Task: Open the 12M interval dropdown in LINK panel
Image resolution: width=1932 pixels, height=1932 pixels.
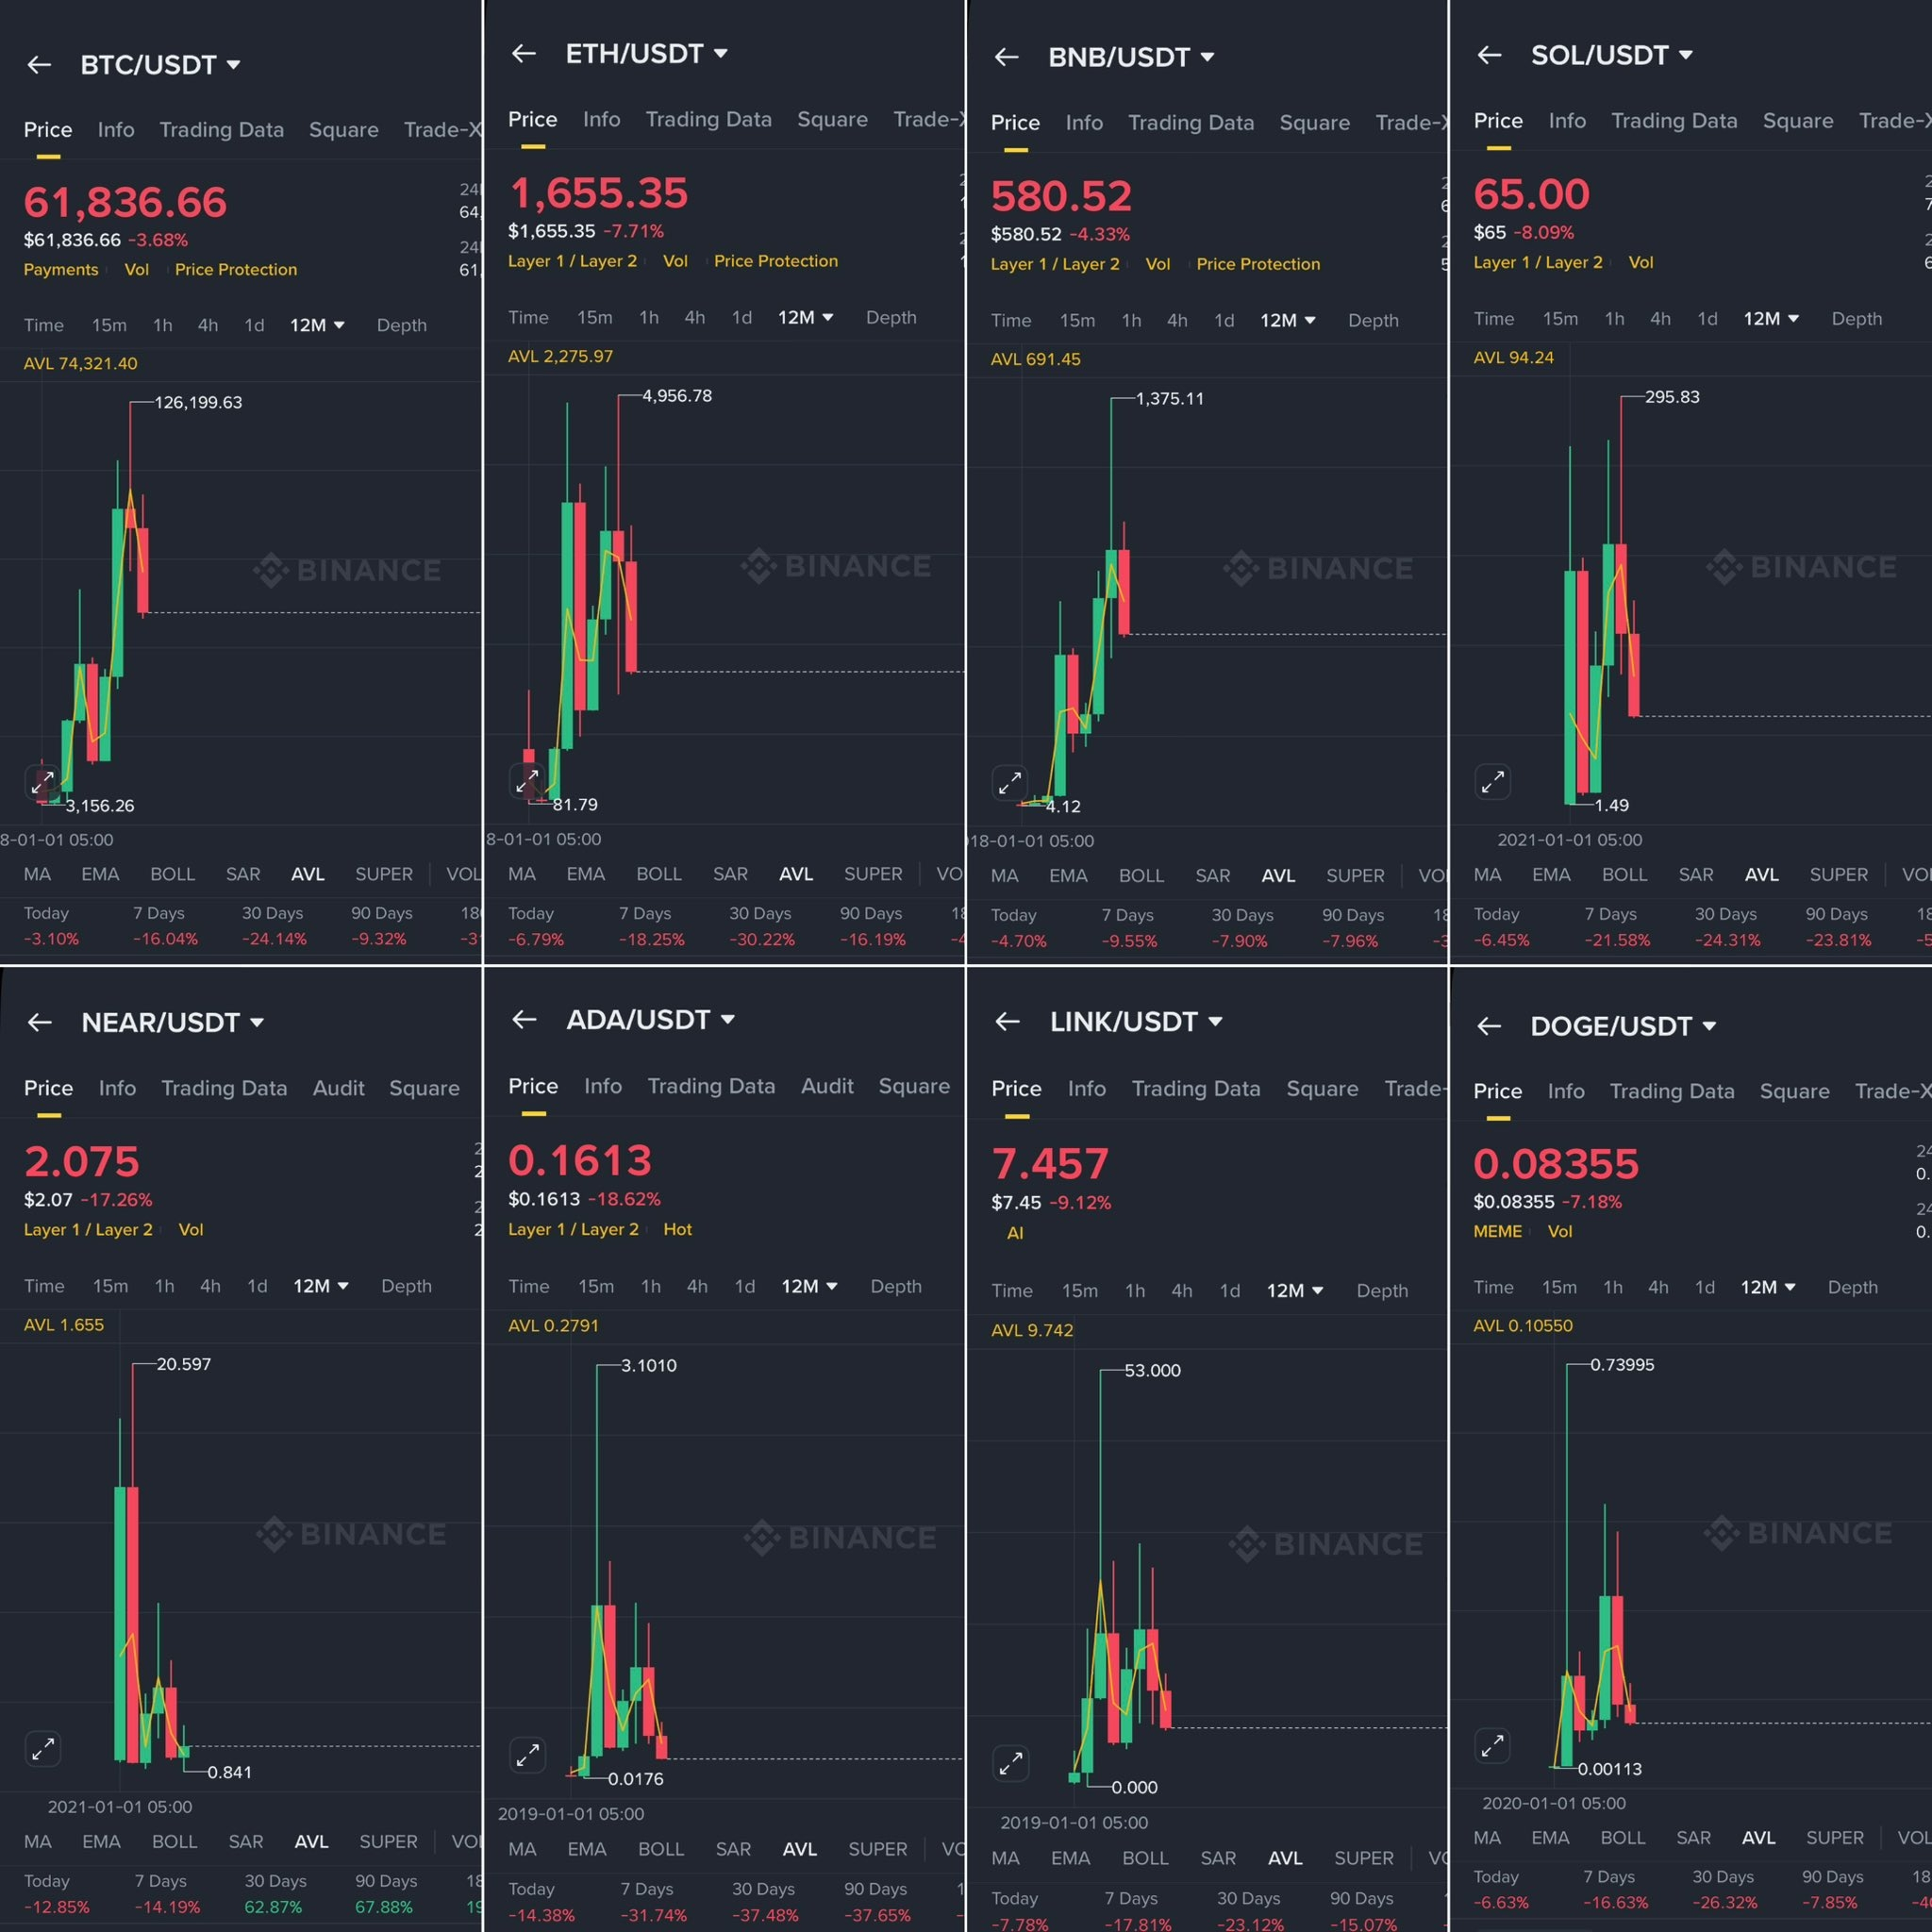Action: pos(1295,1290)
